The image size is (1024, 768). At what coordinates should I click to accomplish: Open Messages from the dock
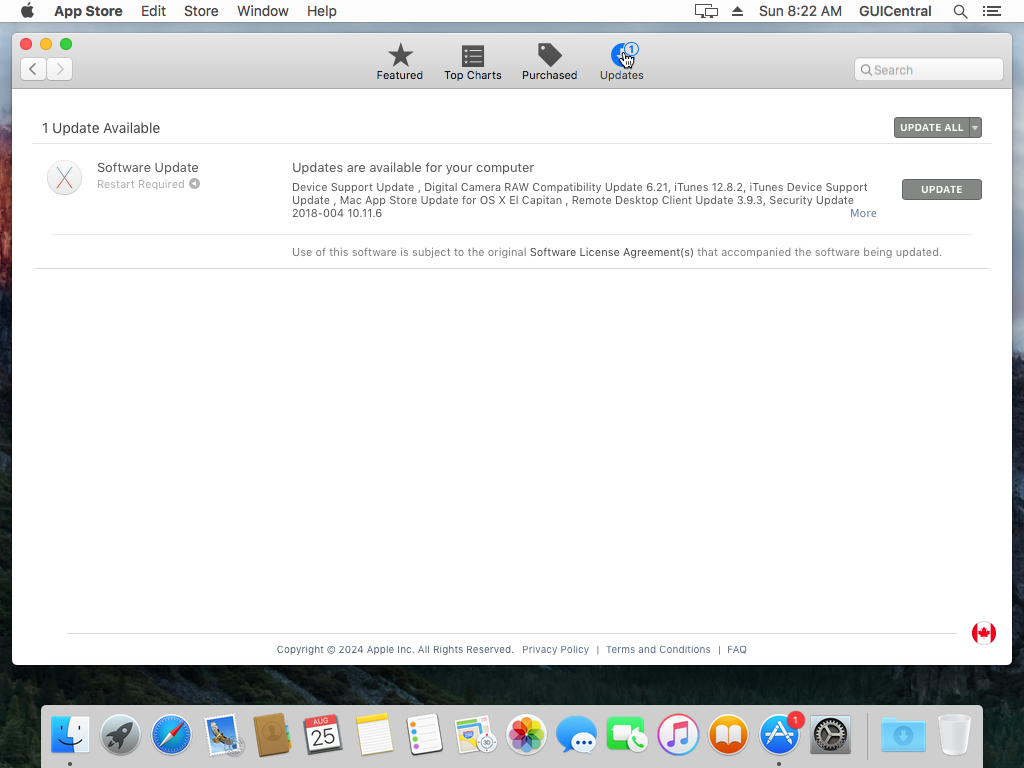point(576,735)
